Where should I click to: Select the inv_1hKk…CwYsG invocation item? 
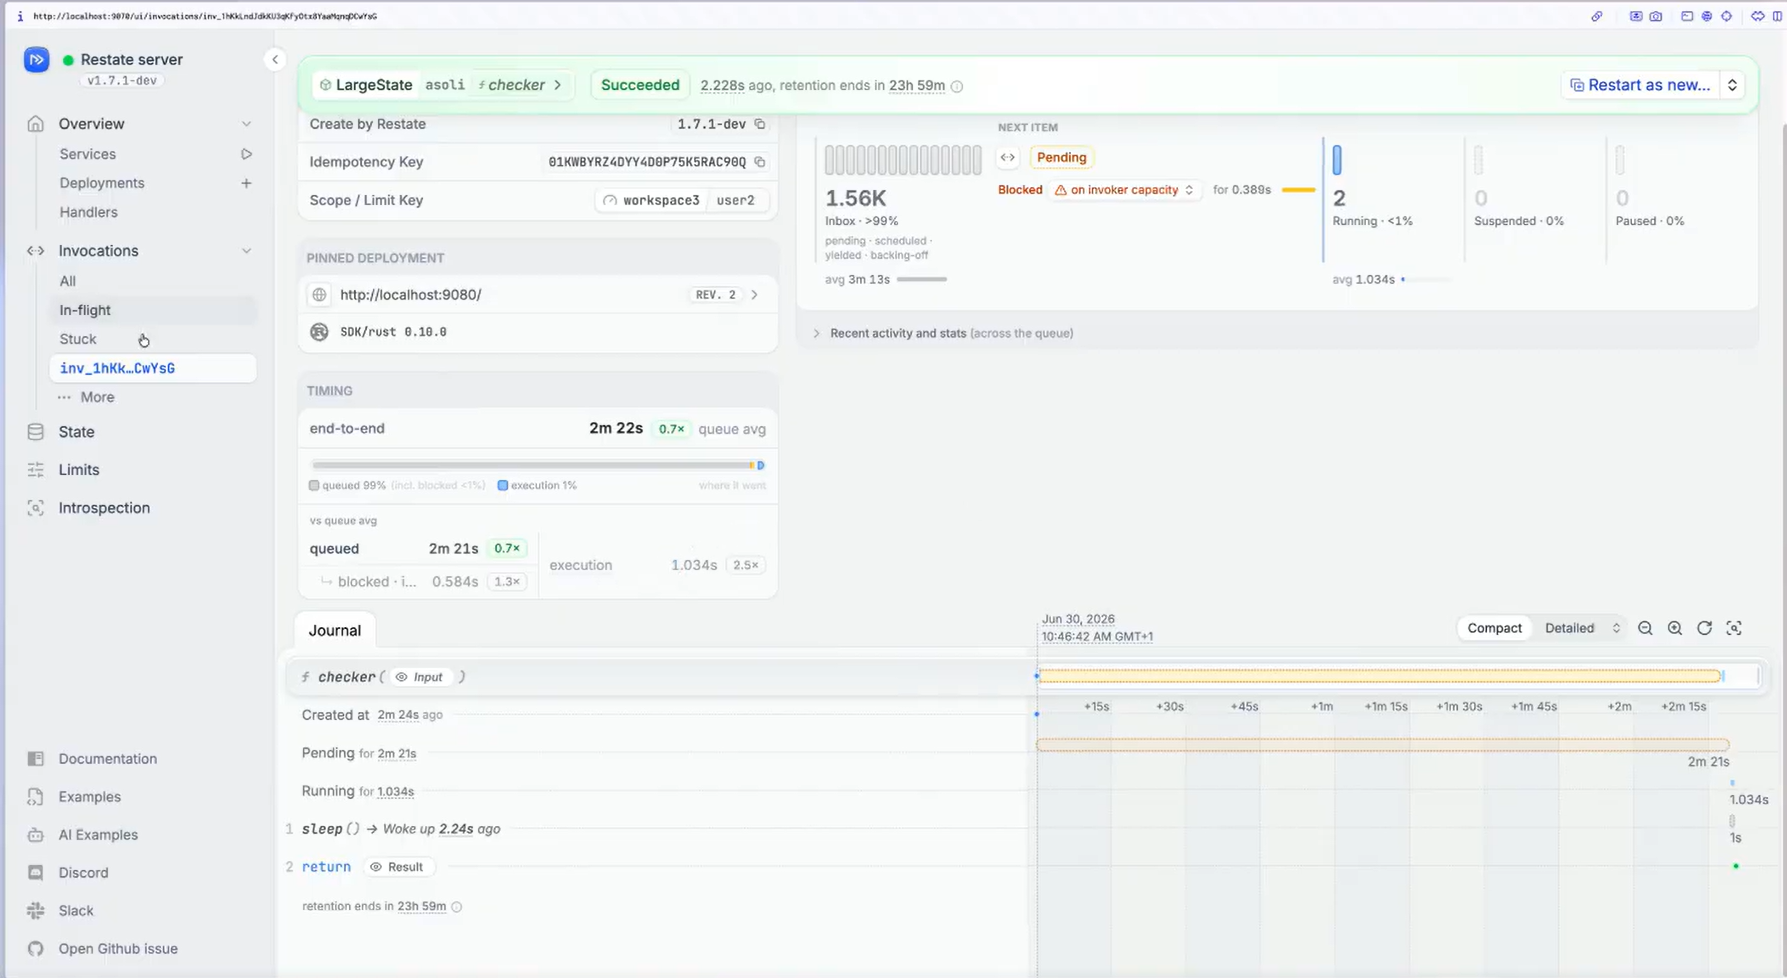point(152,368)
